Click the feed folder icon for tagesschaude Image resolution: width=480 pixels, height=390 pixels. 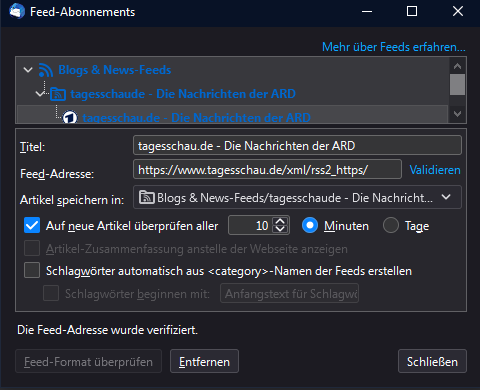coord(58,94)
